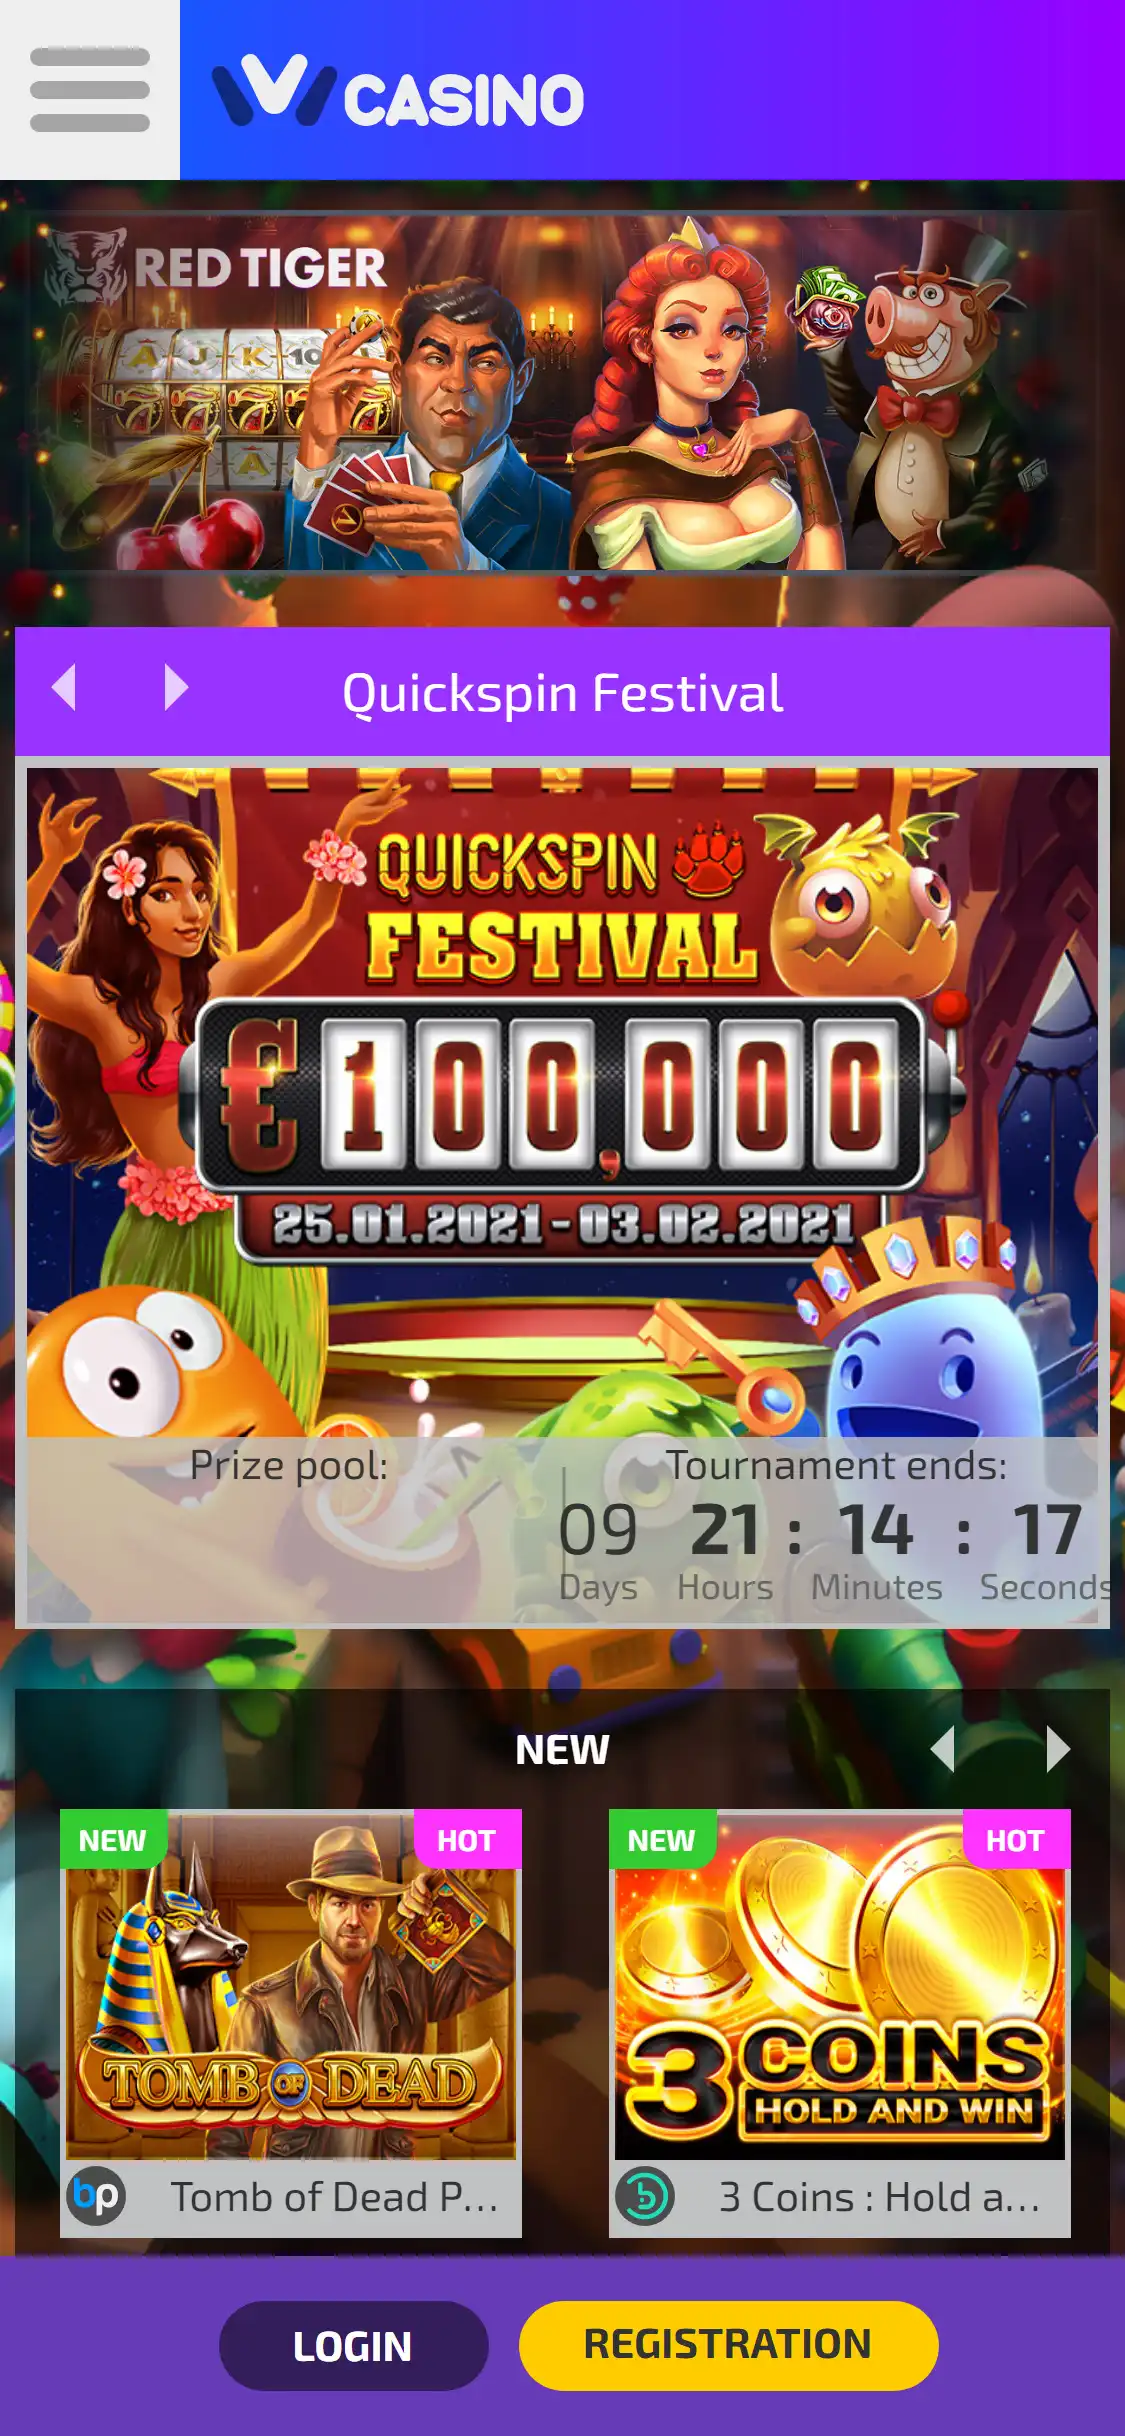Tap the IVI Casino logo
The width and height of the screenshot is (1125, 2436).
coord(398,91)
